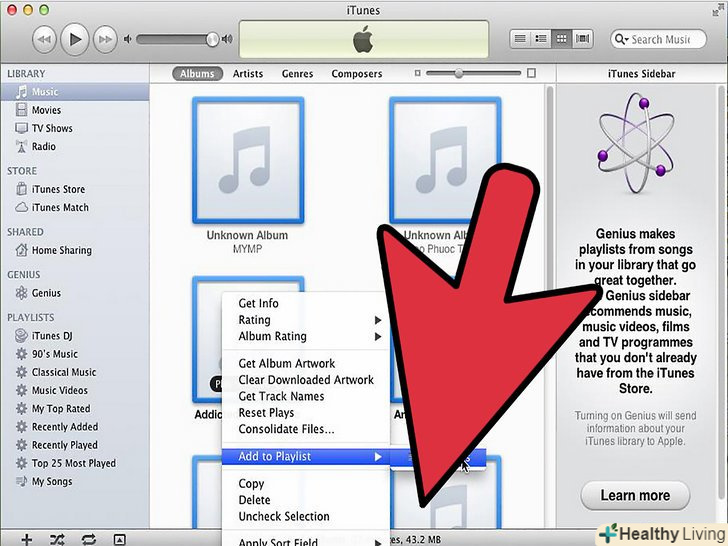Toggle the artwork viewer button
Viewport: 728px width, 546px height.
[119, 539]
